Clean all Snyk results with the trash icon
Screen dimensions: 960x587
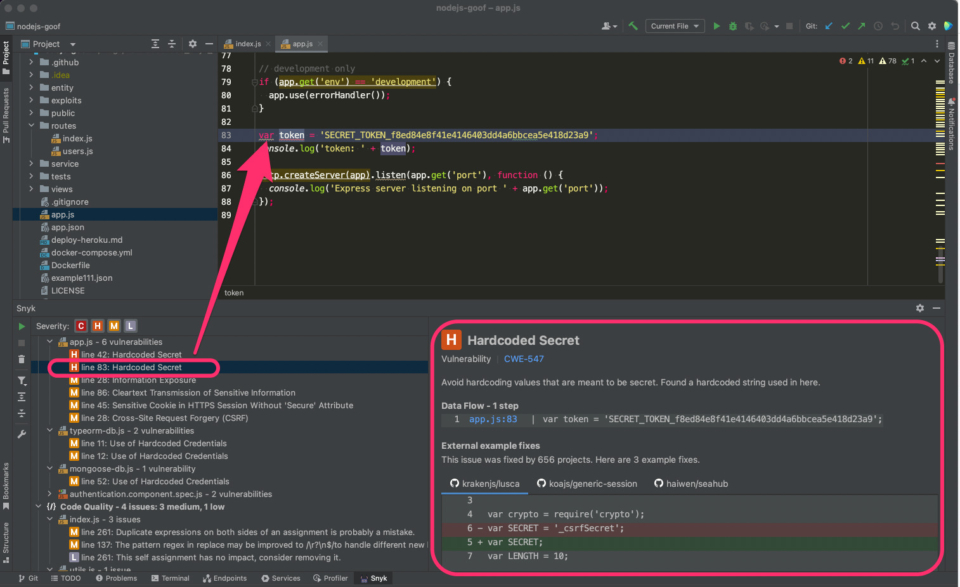coord(21,359)
